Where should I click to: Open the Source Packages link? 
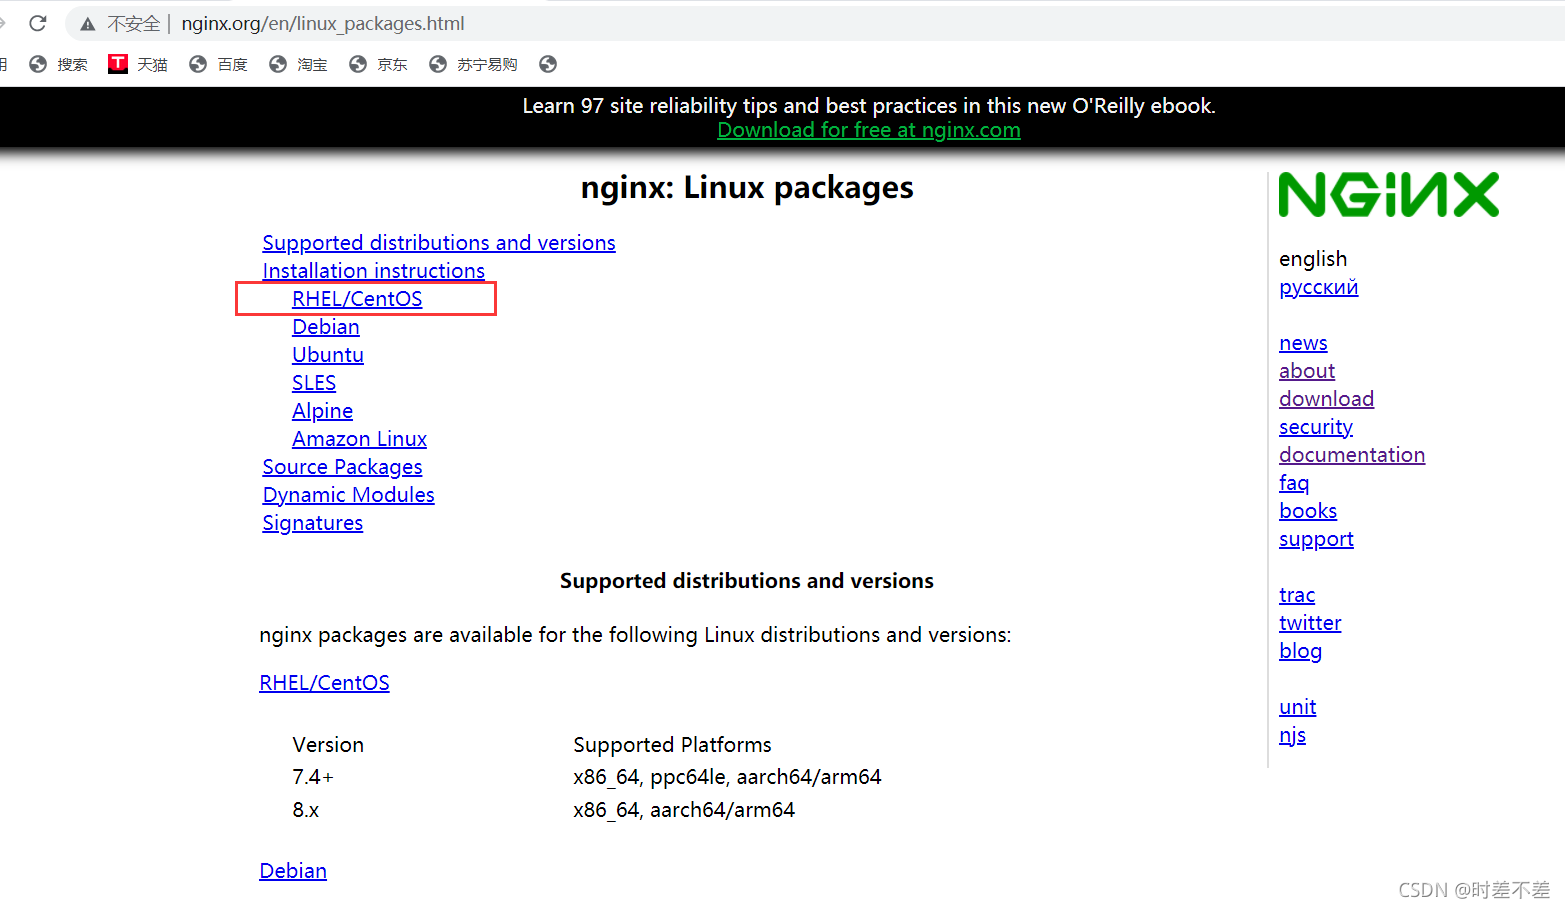(x=342, y=467)
